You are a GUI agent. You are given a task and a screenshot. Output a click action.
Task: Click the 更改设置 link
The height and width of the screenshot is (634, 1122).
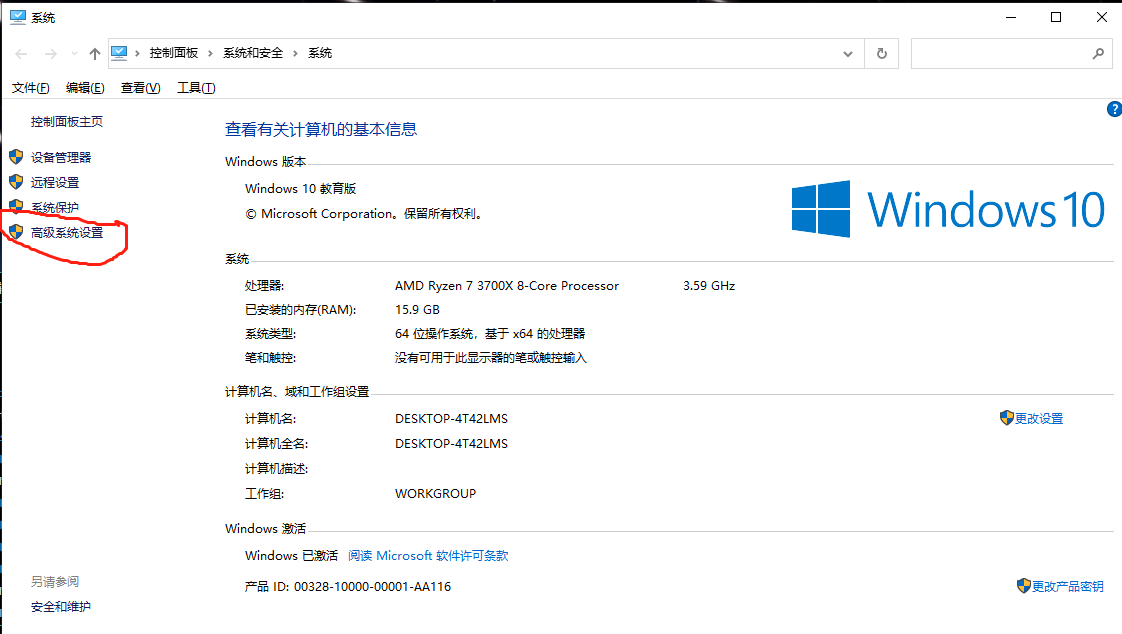point(1039,418)
